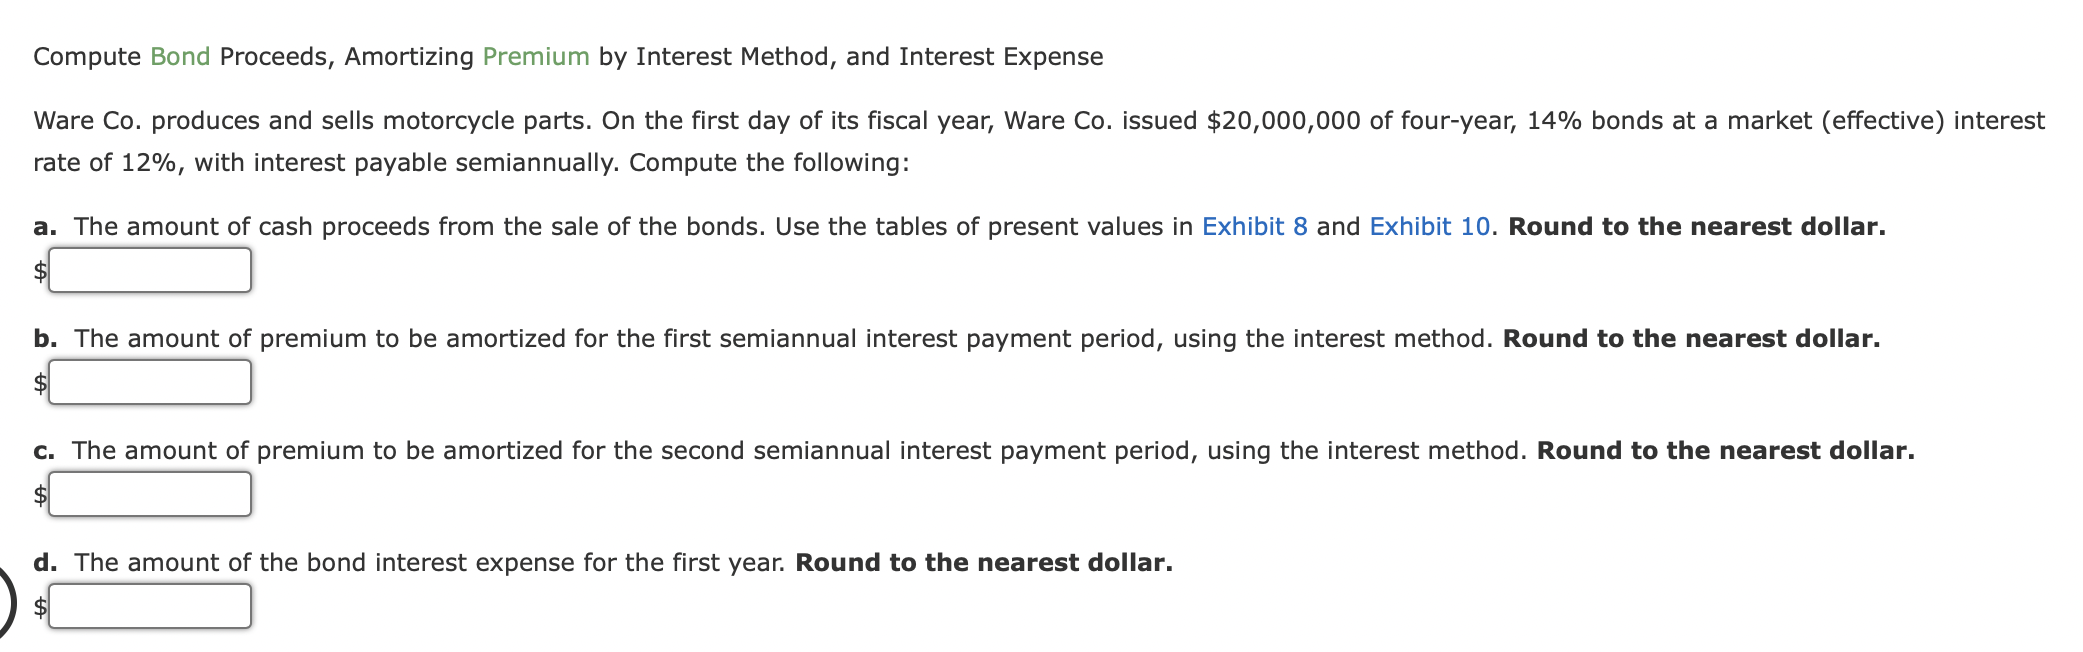Viewport: 2083px width, 652px height.
Task: Select the problem title heading text
Action: 567,57
